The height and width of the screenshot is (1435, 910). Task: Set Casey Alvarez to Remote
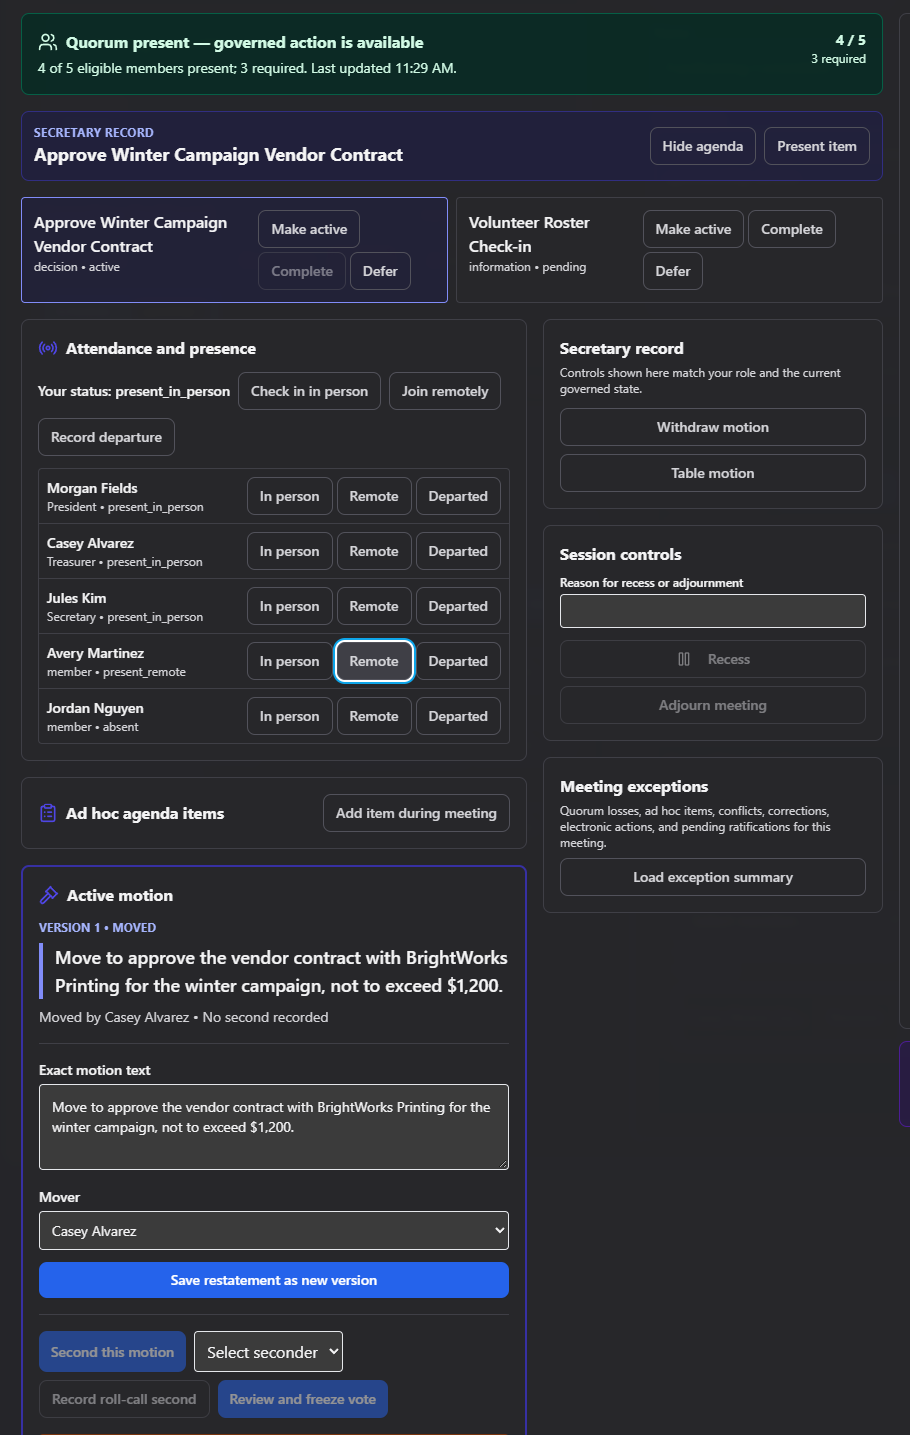(374, 551)
